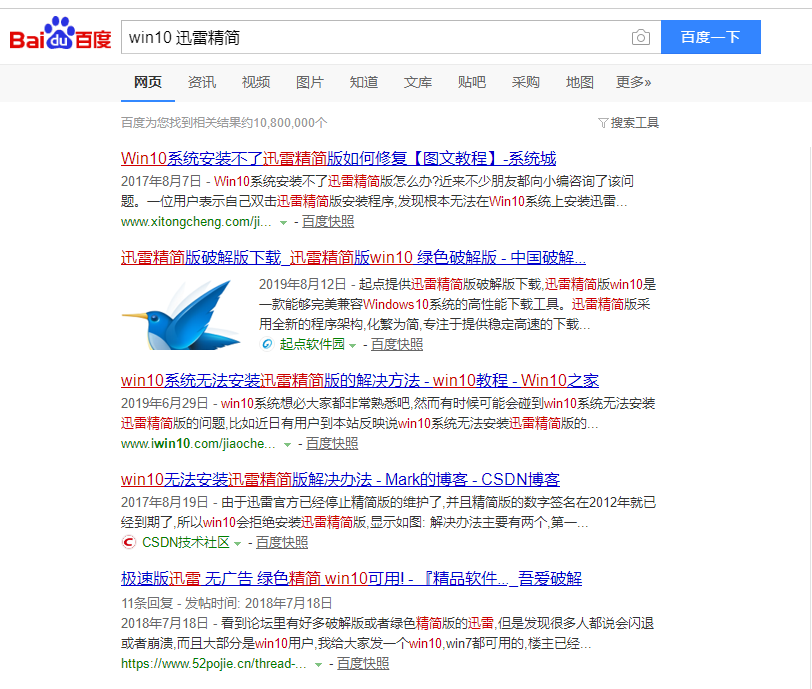Click the date 2017年8月19日
The image size is (812, 689).
pos(165,503)
